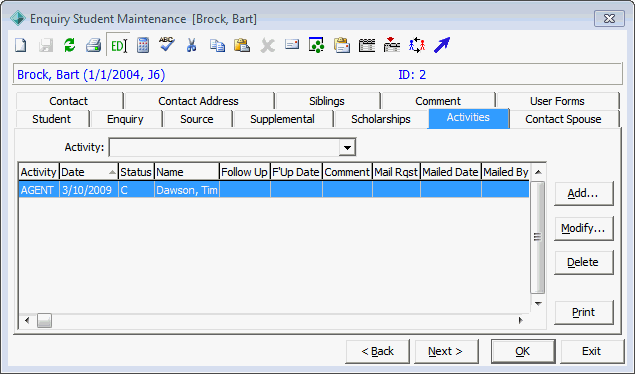This screenshot has height=374, width=635.
Task: Run the ABC spell check icon
Action: pos(167,44)
